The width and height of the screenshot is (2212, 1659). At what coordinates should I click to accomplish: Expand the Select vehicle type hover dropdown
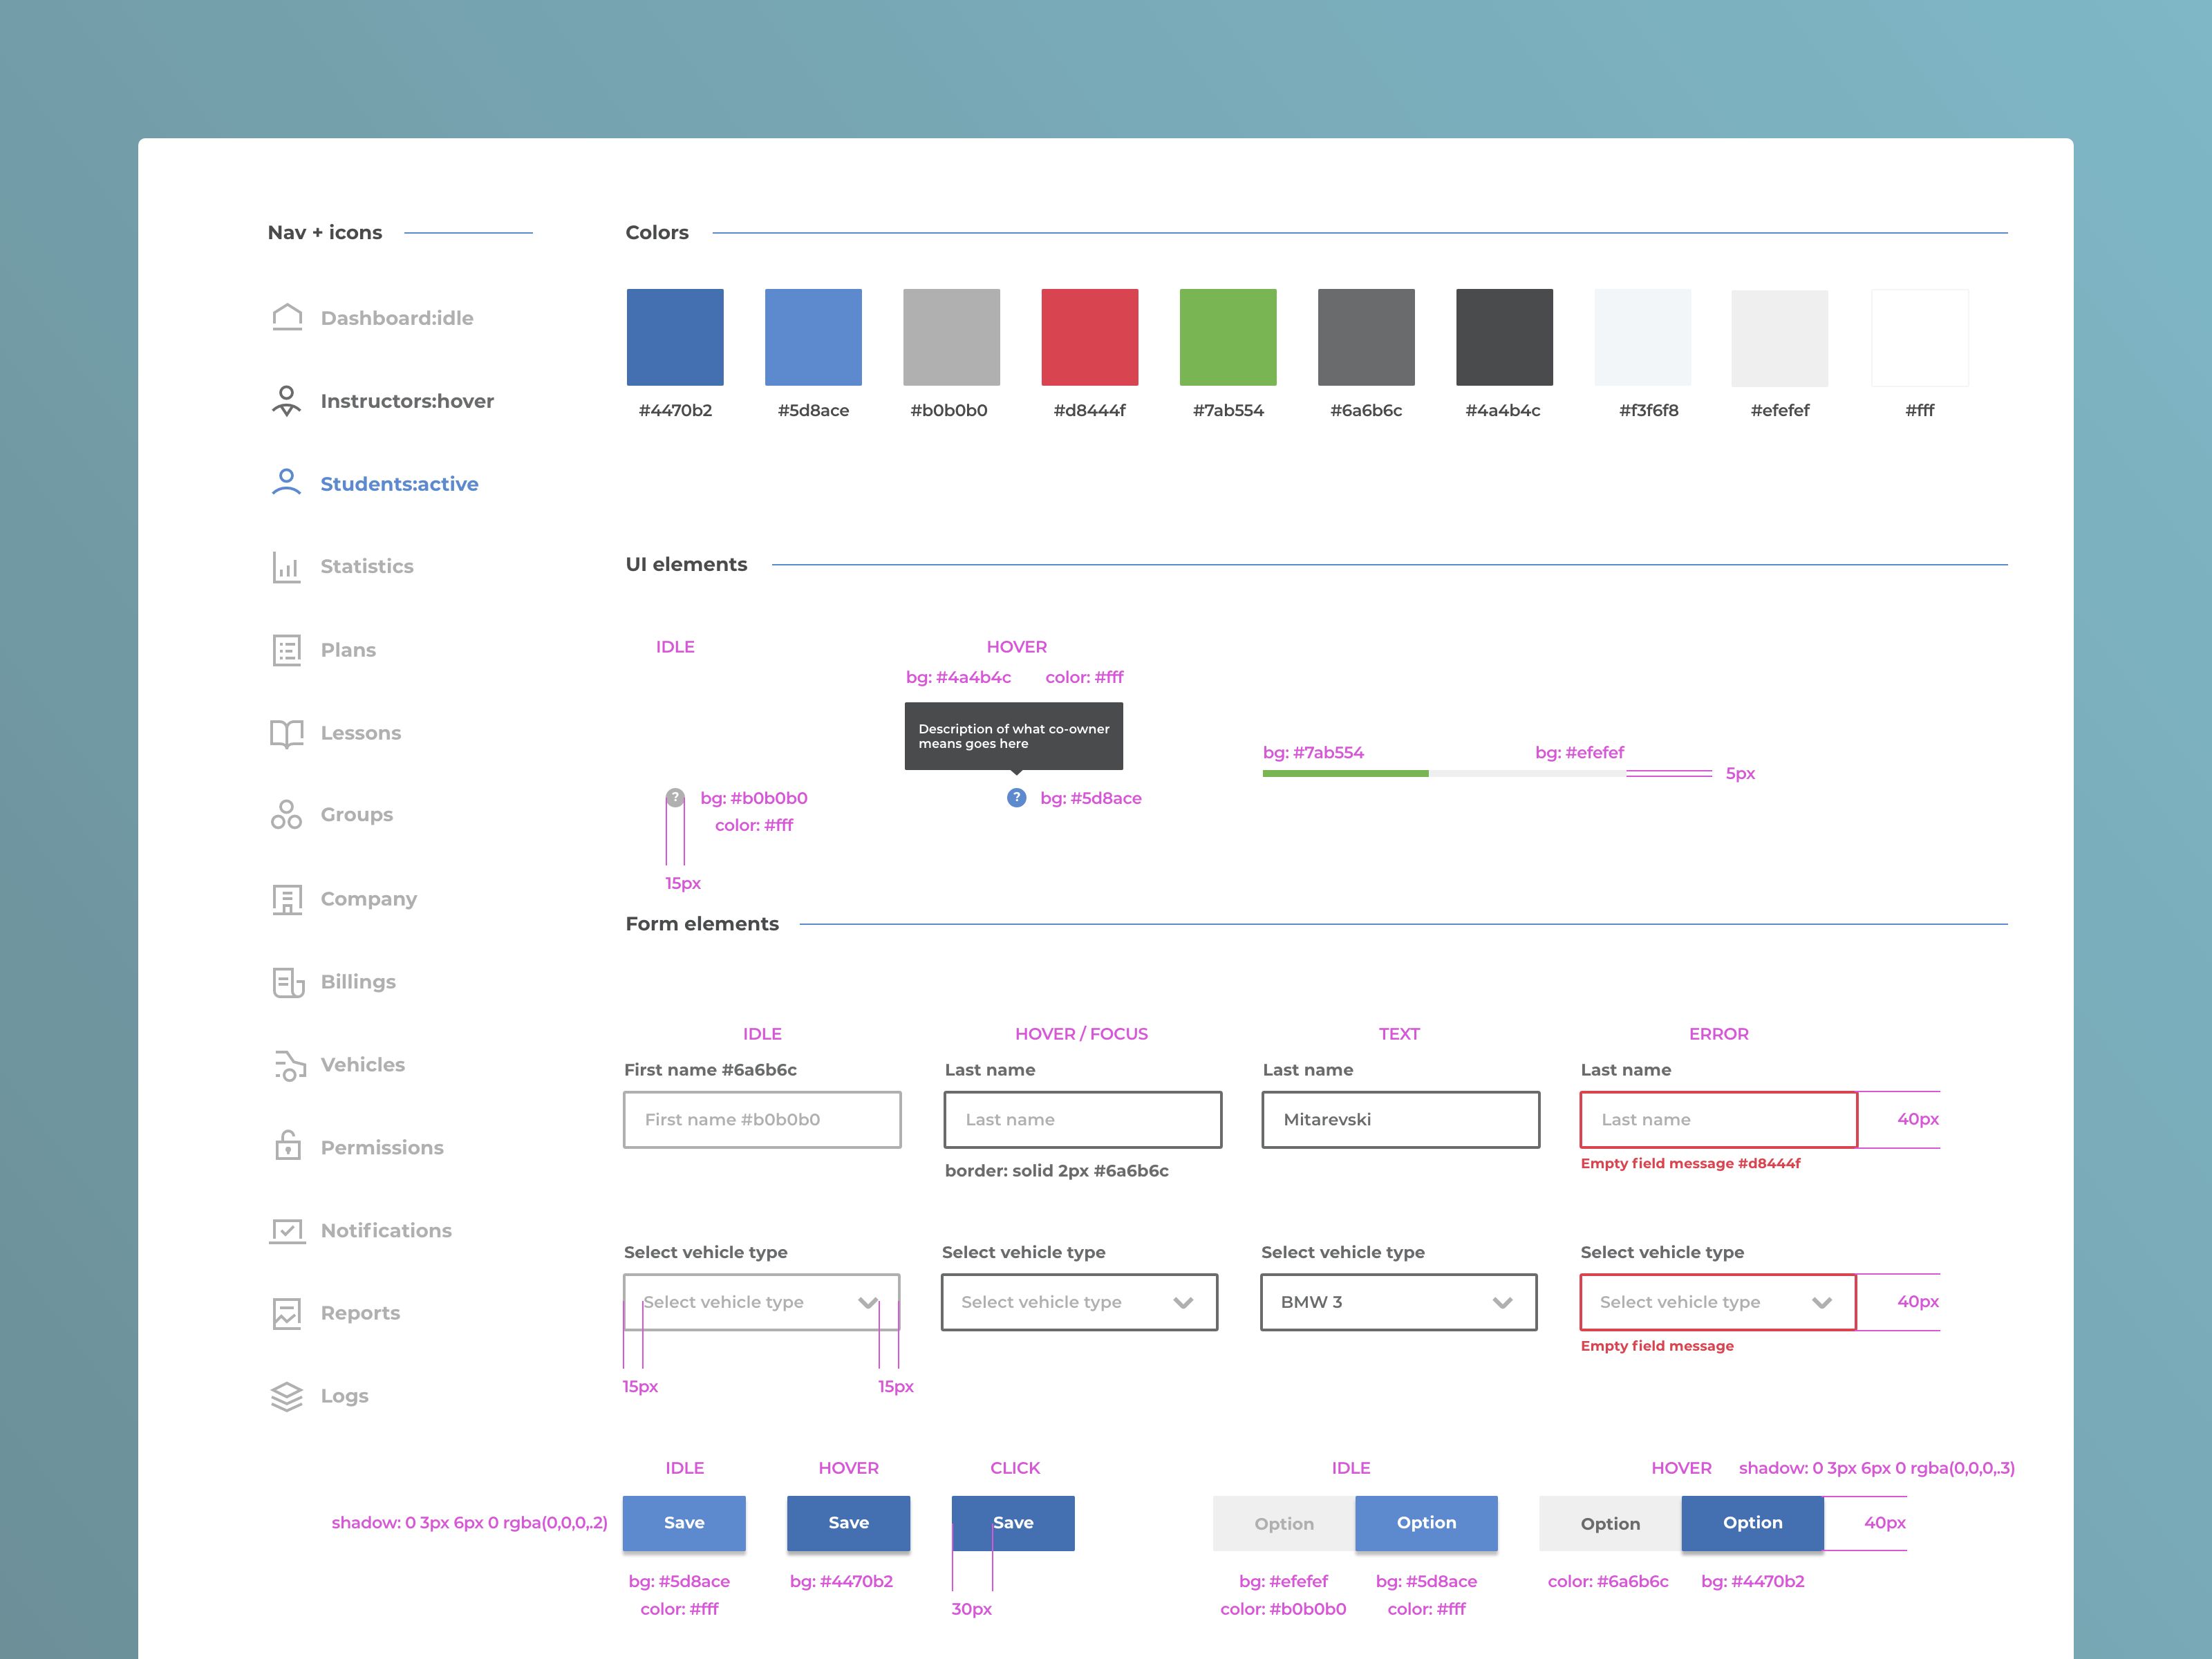(x=1184, y=1302)
